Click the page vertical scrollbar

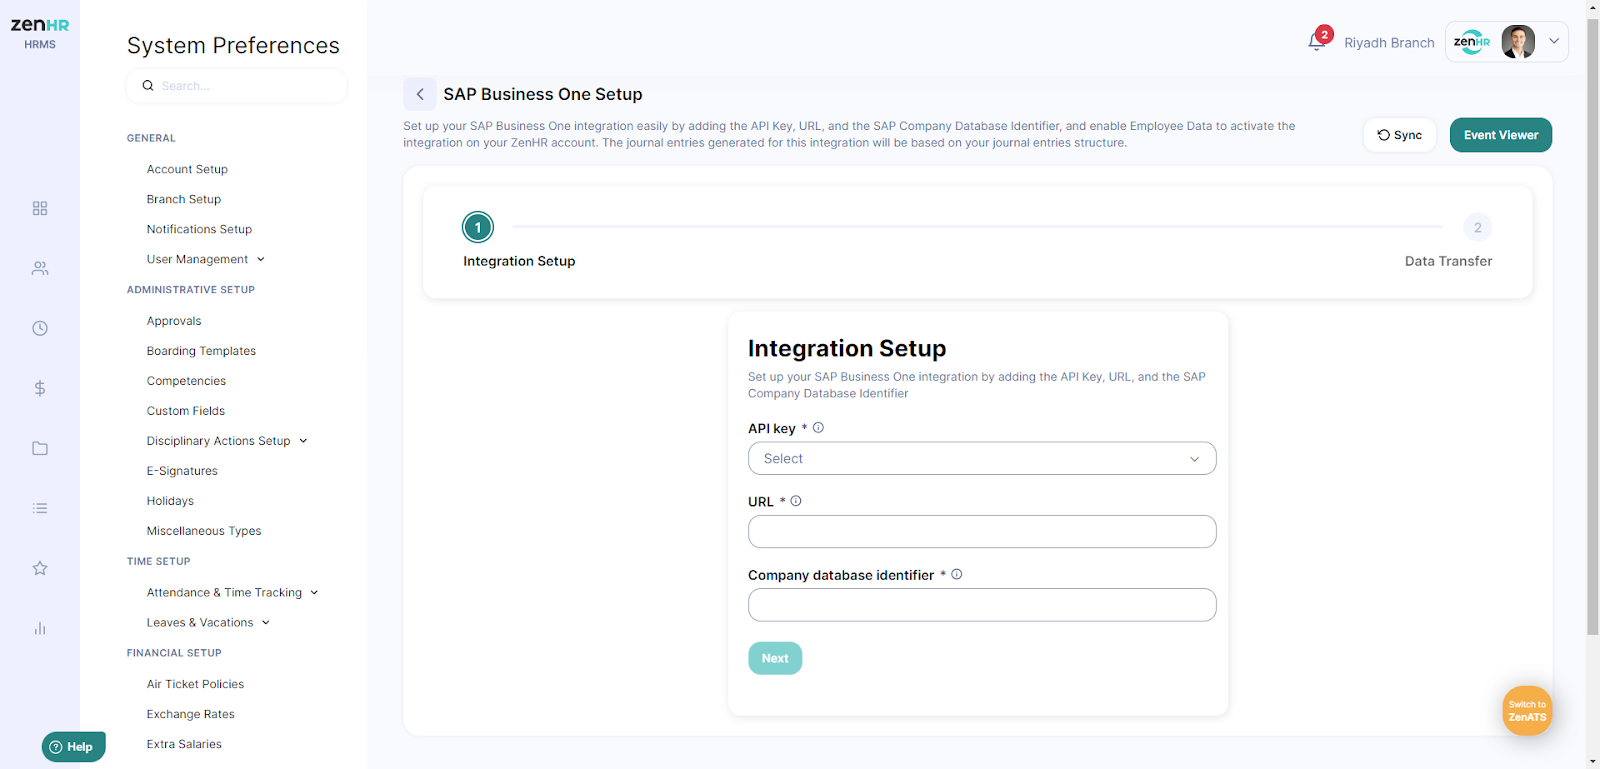click(x=1593, y=325)
